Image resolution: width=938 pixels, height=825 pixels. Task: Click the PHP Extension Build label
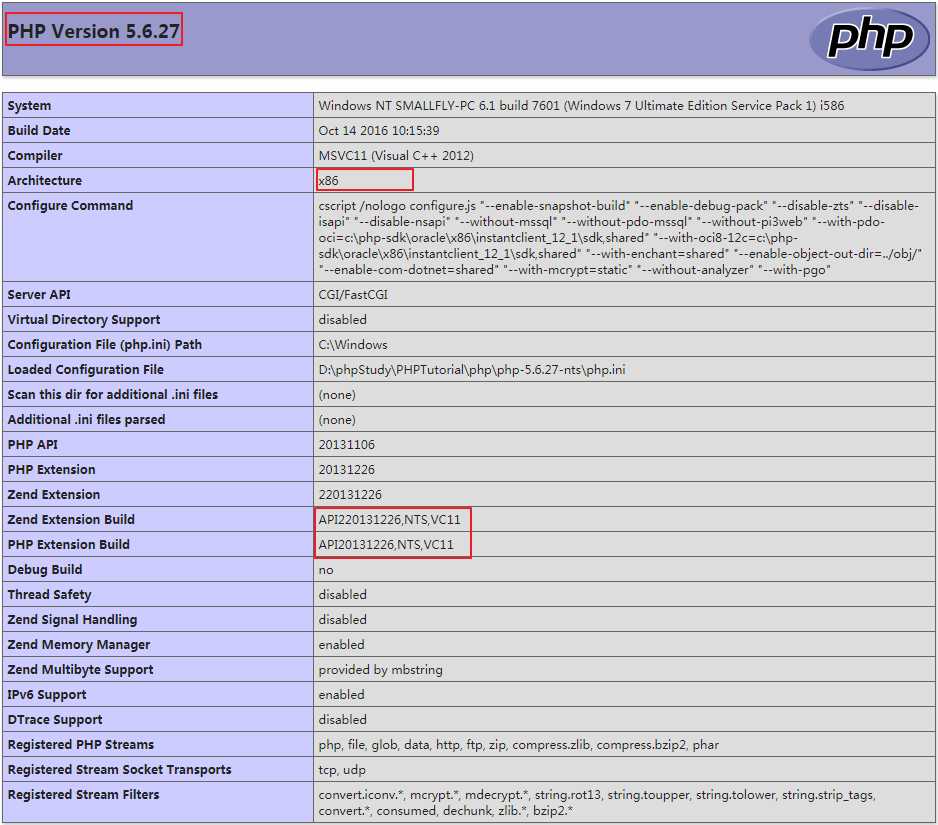(x=69, y=545)
